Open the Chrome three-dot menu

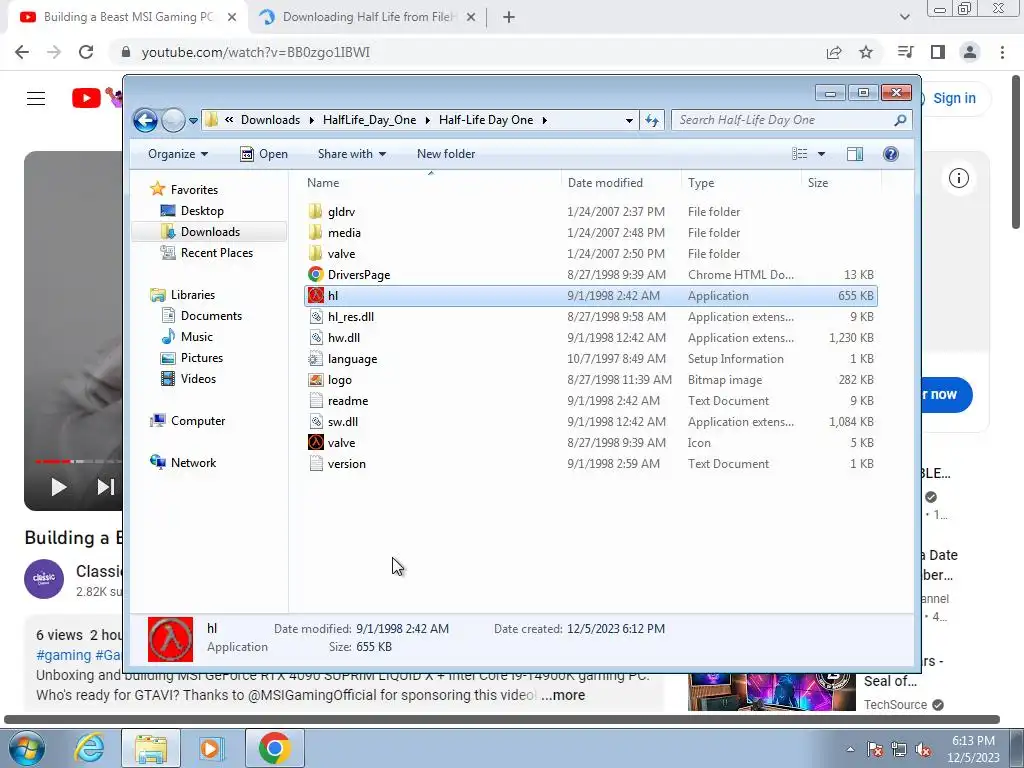click(x=1002, y=52)
